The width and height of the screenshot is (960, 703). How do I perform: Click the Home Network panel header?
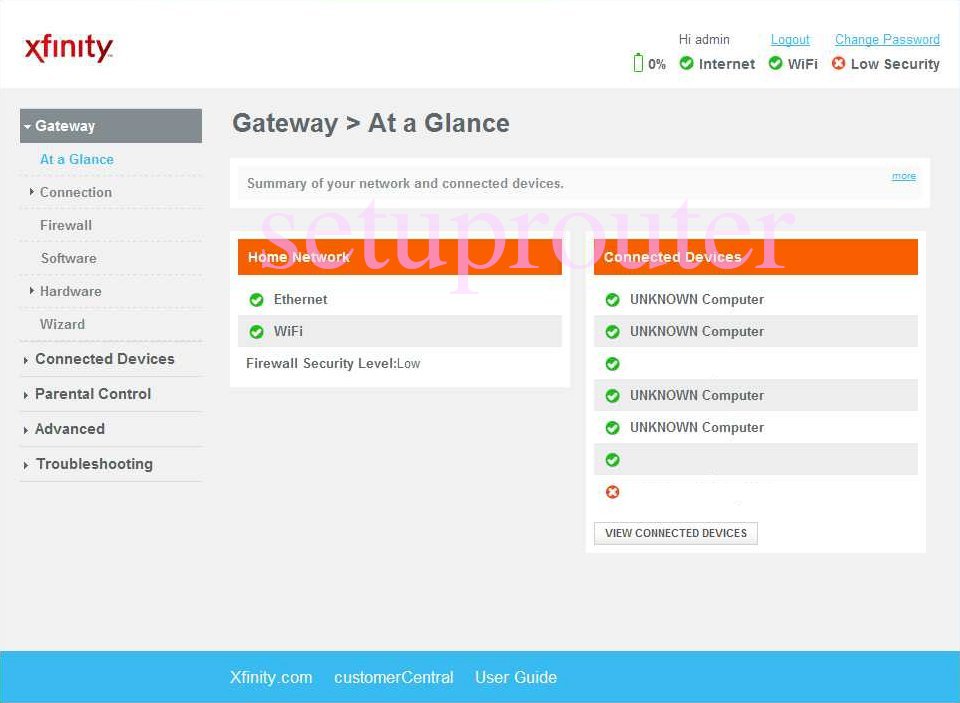pos(400,257)
